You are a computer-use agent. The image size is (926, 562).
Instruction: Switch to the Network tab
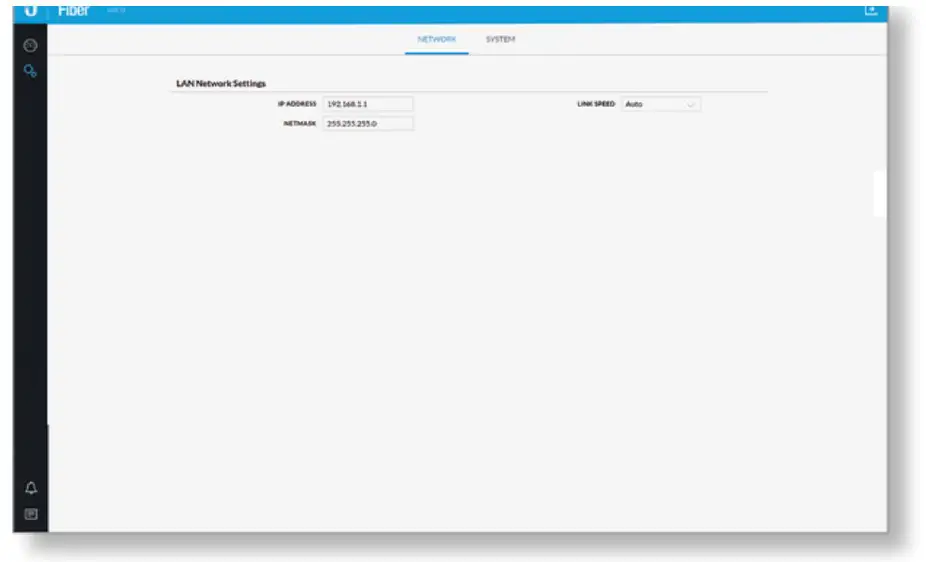pyautogui.click(x=436, y=40)
